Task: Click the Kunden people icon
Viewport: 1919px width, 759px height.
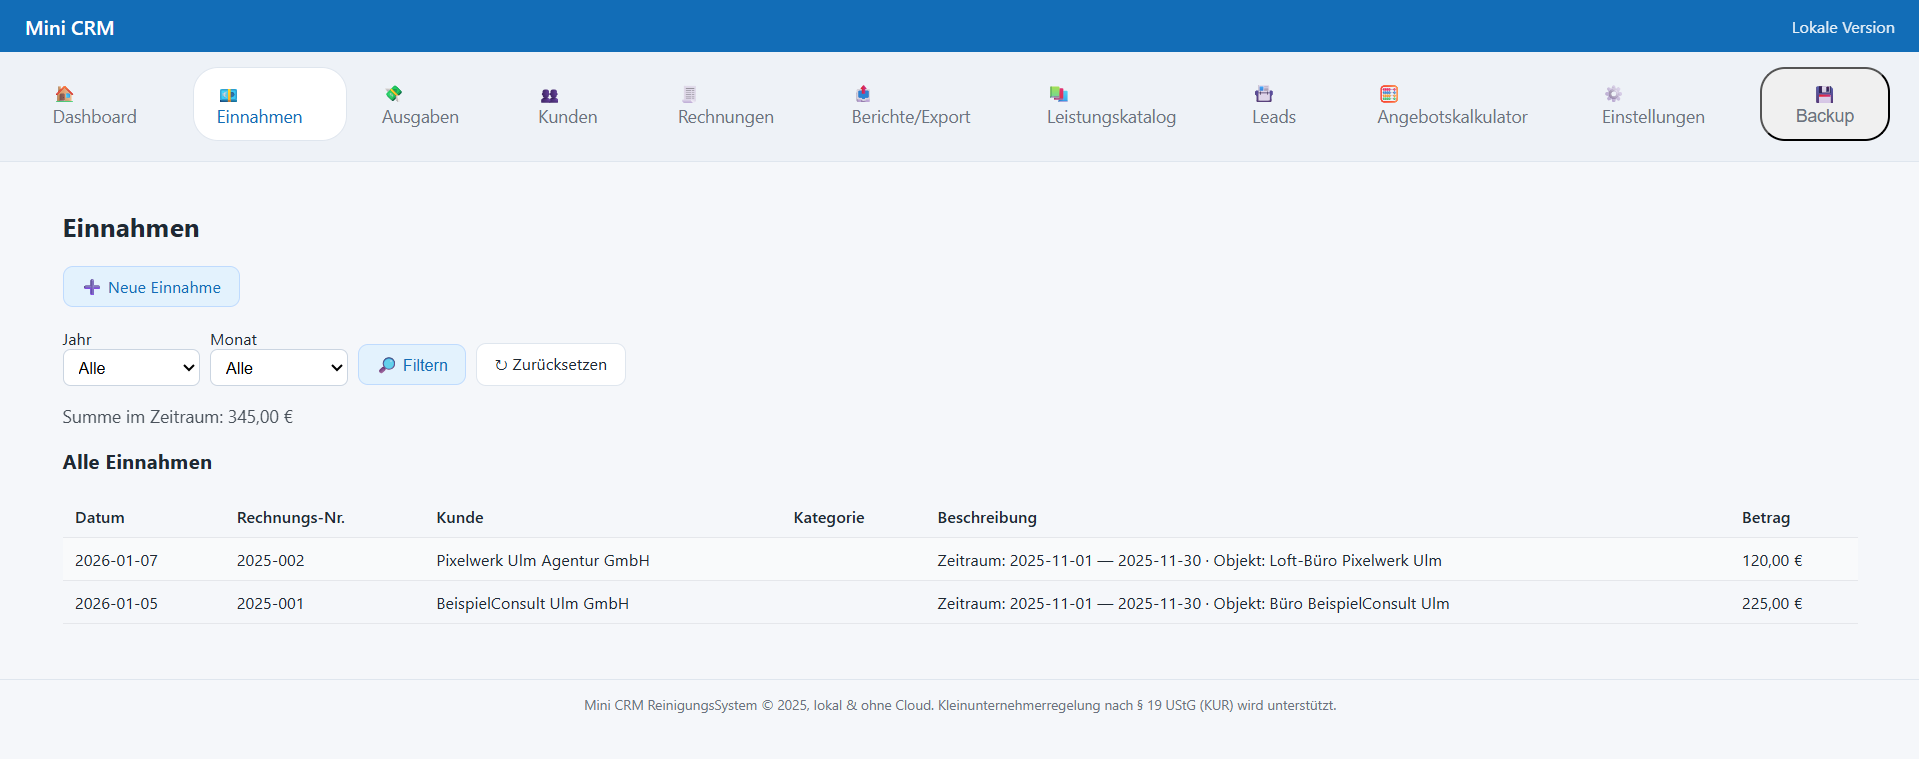Action: (549, 95)
